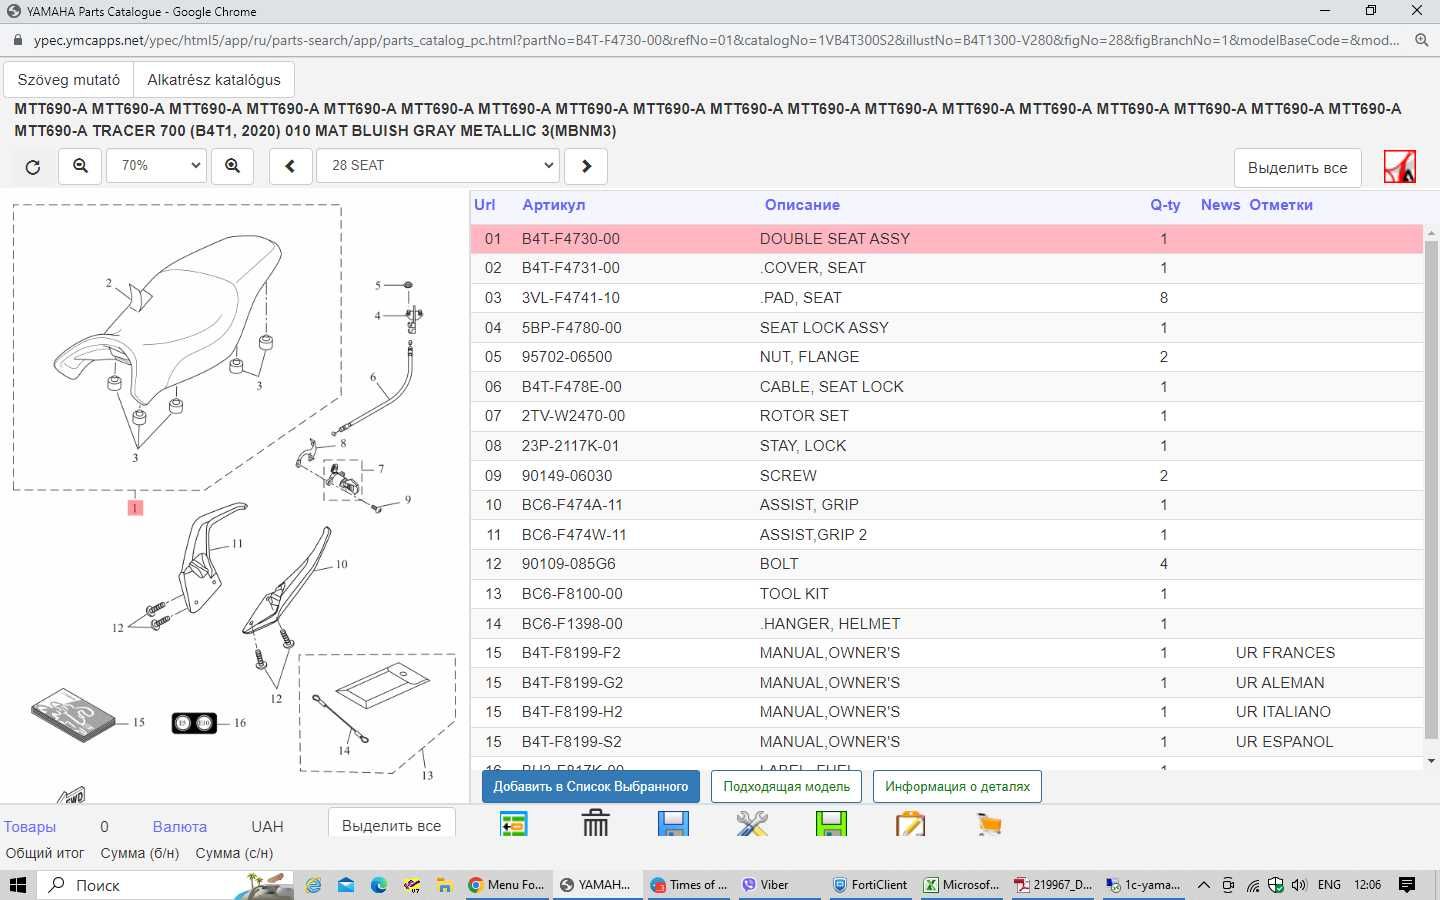The image size is (1440, 900).
Task: Select part B4T-F4731-00 COVER, SEAT
Action: (946, 268)
